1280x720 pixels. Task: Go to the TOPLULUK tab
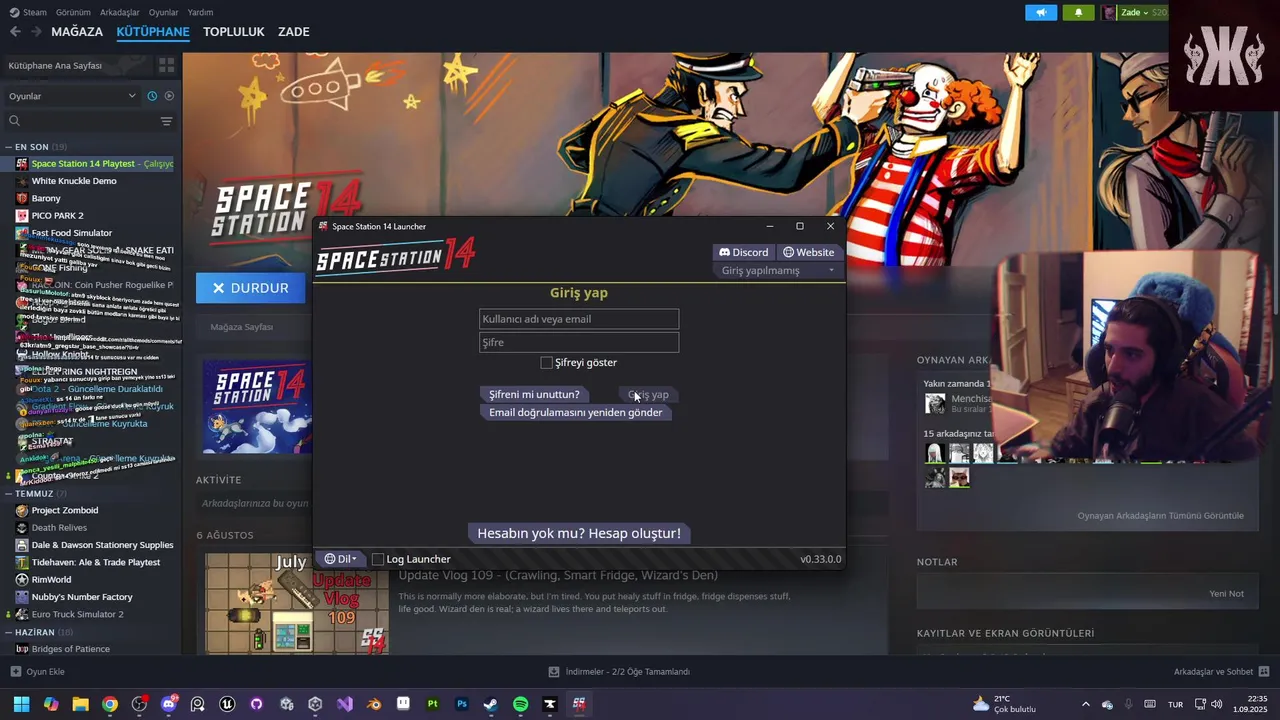(233, 32)
